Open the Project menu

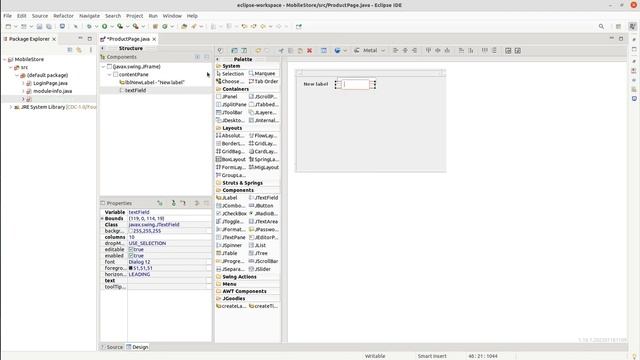(134, 16)
